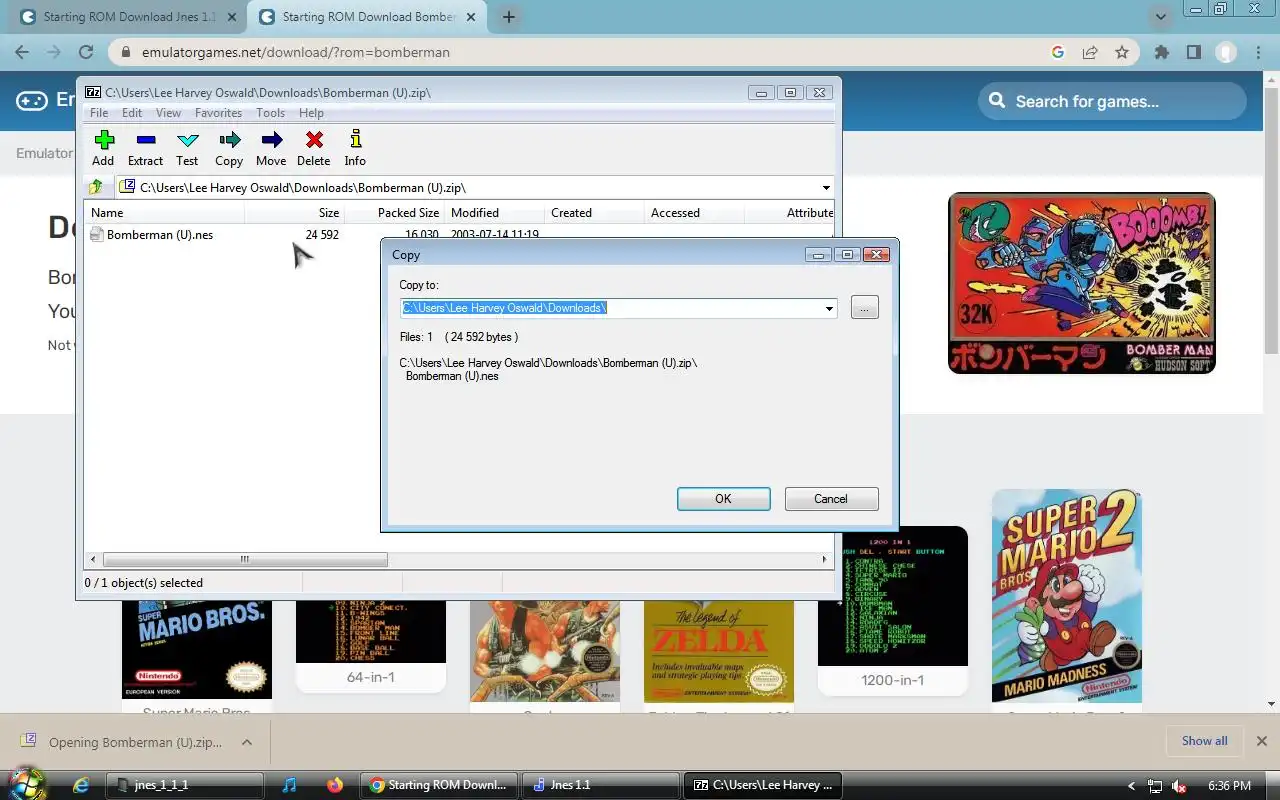Click the Bomberman cover art image
1280x800 pixels.
[x=1081, y=283]
